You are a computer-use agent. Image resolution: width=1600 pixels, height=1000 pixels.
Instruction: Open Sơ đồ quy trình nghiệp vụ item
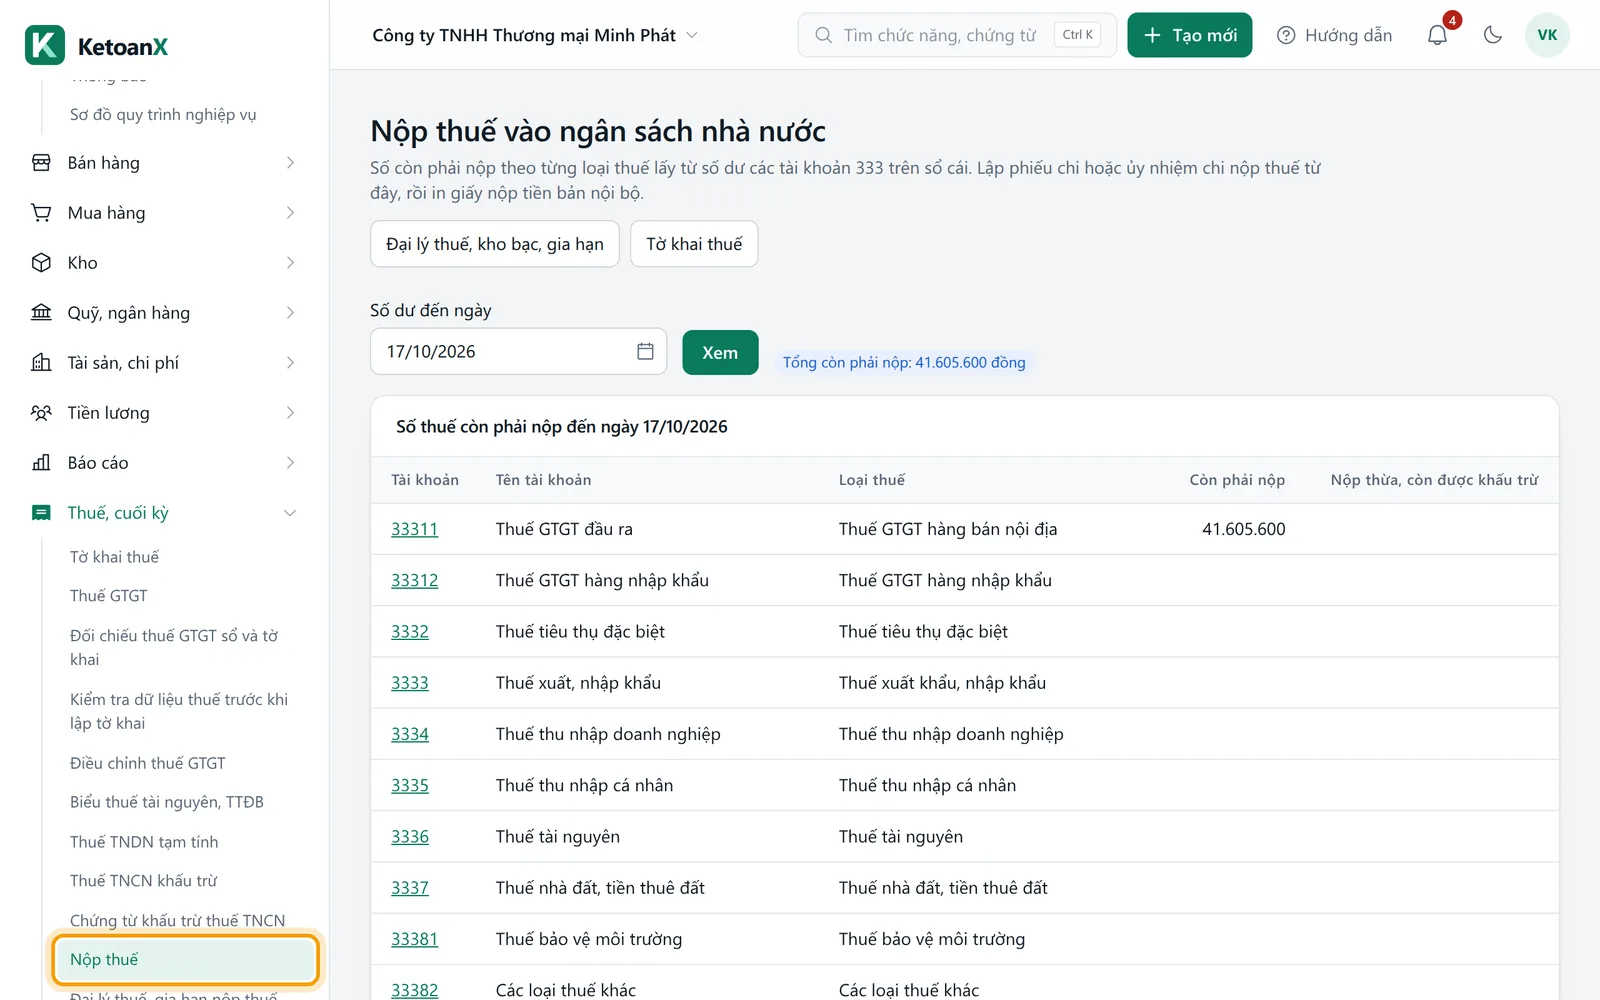(163, 115)
